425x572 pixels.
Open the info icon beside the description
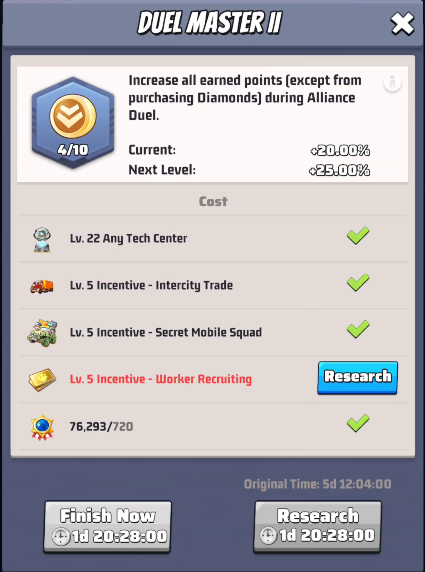click(x=393, y=83)
